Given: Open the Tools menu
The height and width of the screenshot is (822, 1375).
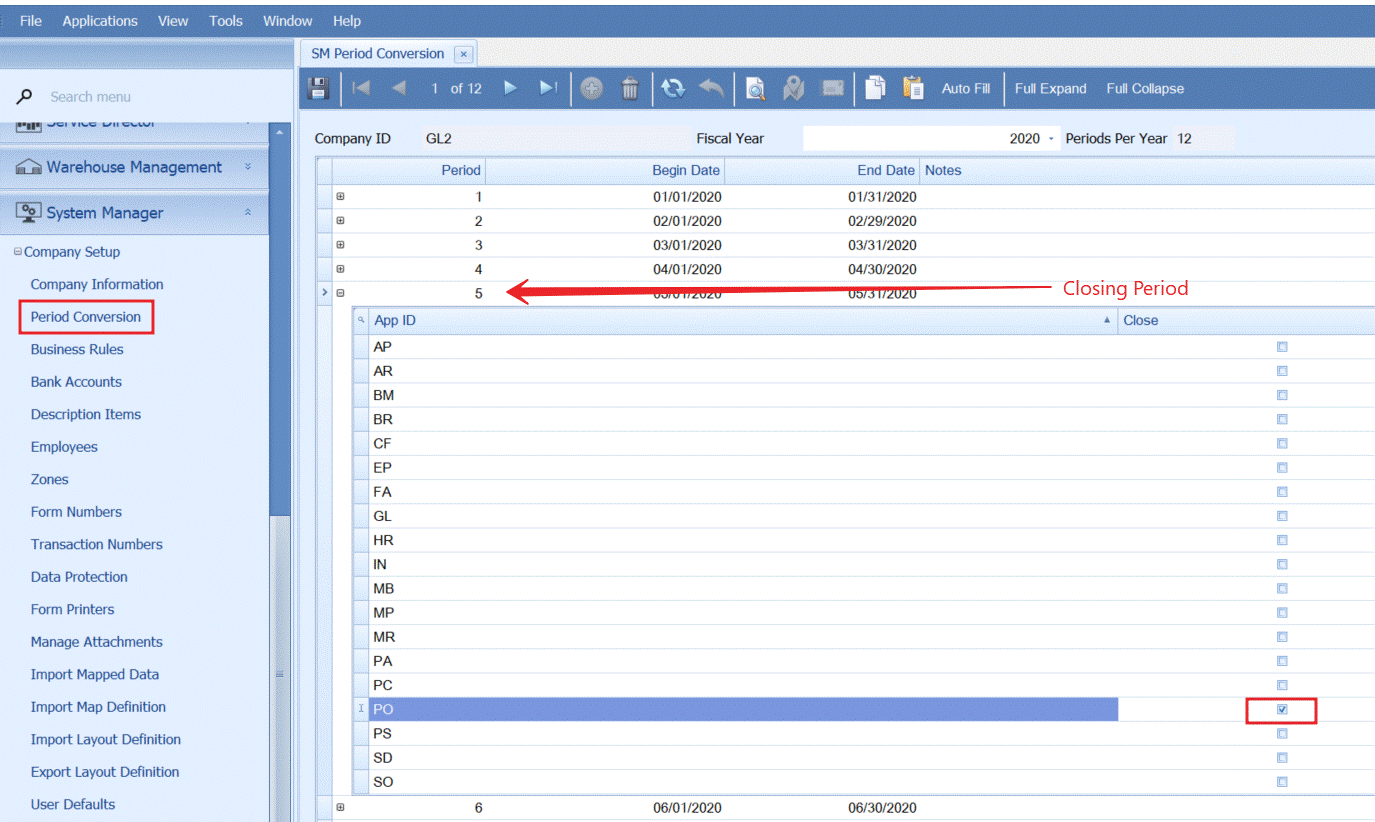Looking at the screenshot, I should pos(226,21).
